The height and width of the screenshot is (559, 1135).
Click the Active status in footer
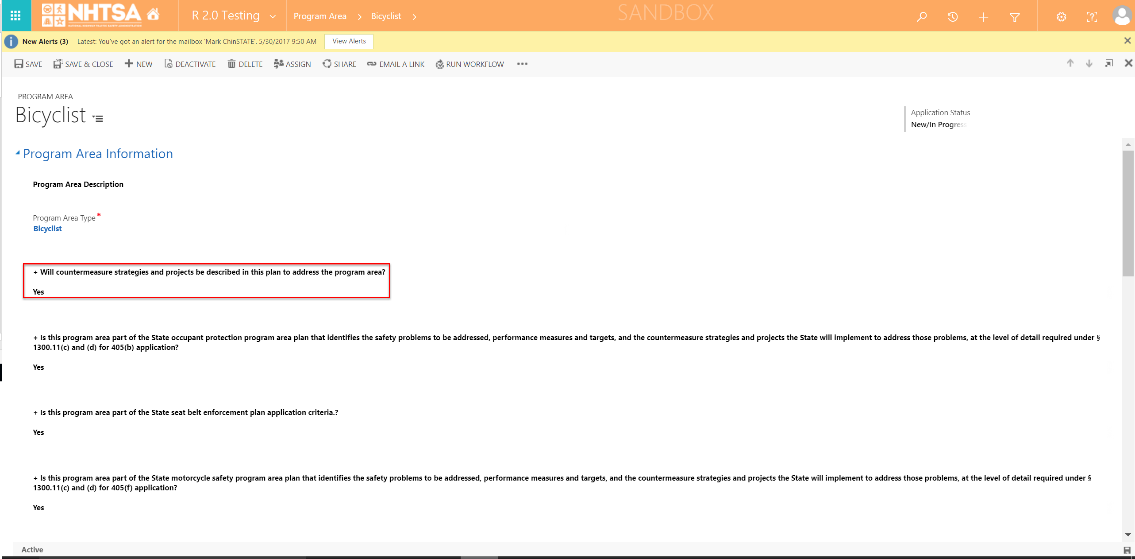point(32,550)
